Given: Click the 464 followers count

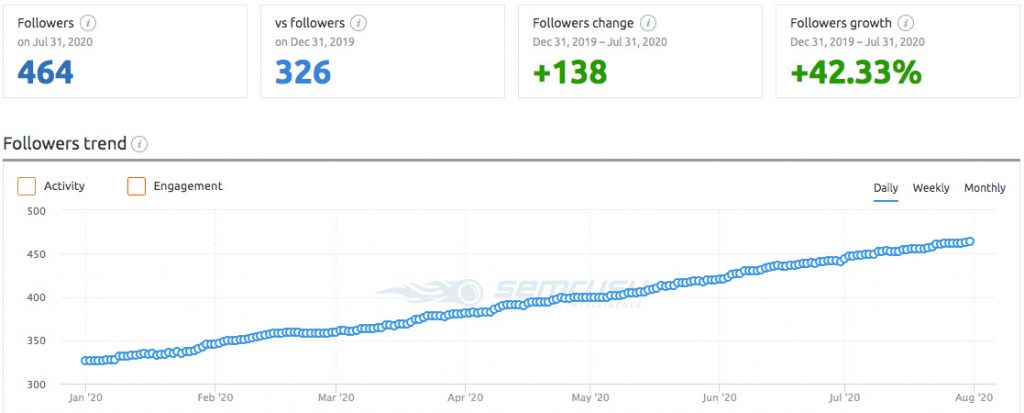Looking at the screenshot, I should click(46, 72).
